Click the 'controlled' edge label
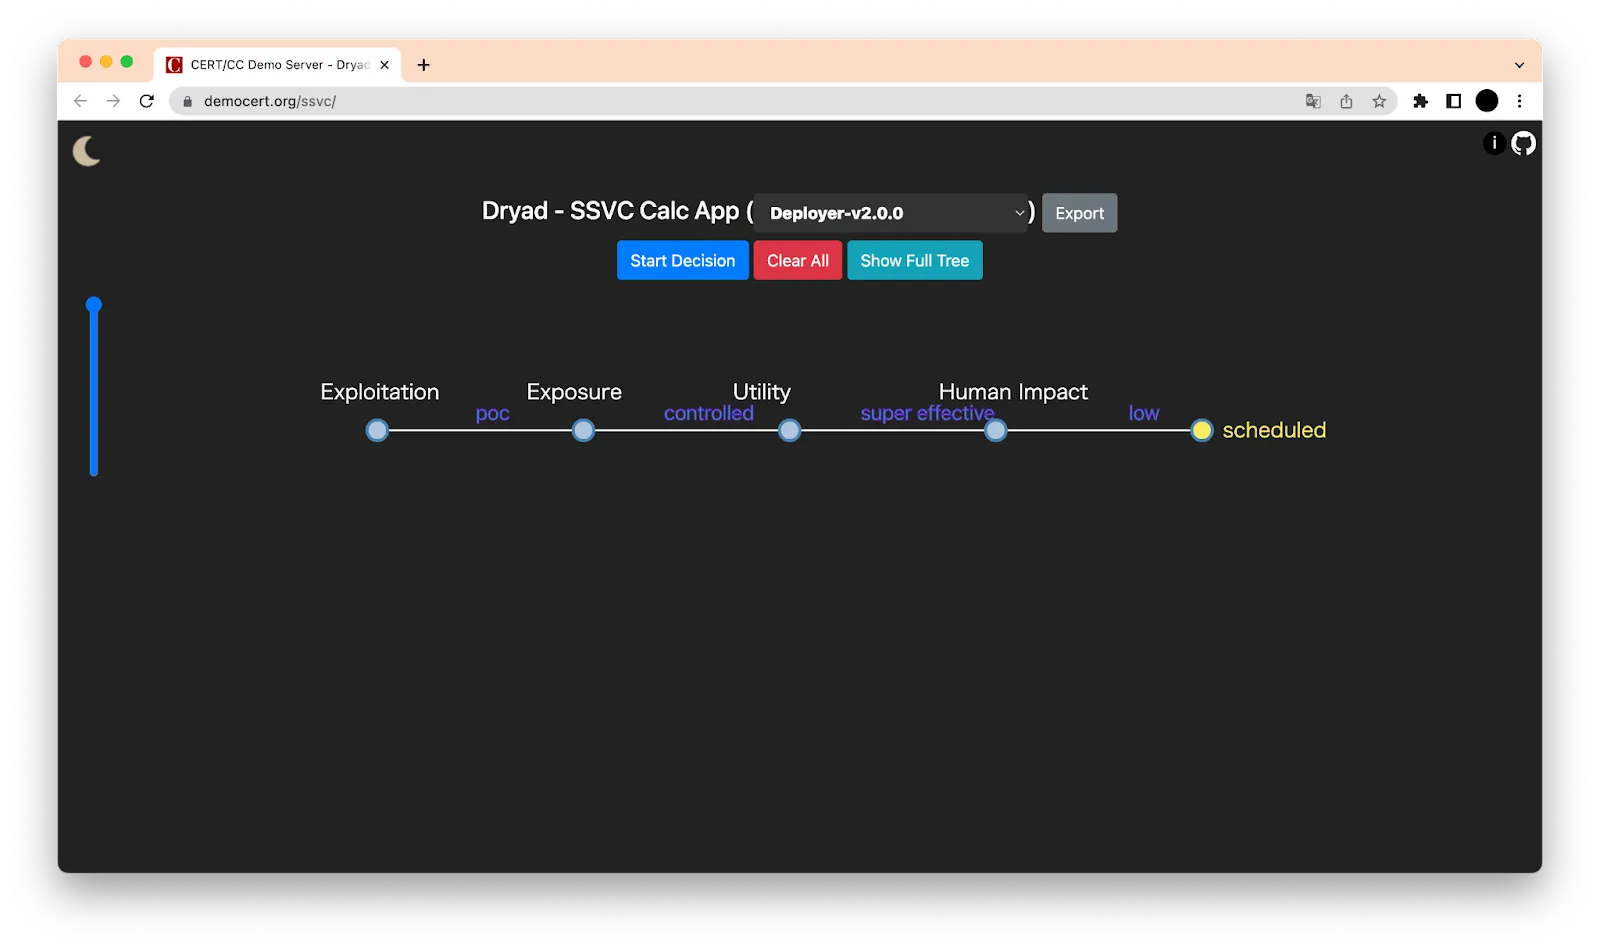Screen dimensions: 1600x949 pyautogui.click(x=709, y=413)
